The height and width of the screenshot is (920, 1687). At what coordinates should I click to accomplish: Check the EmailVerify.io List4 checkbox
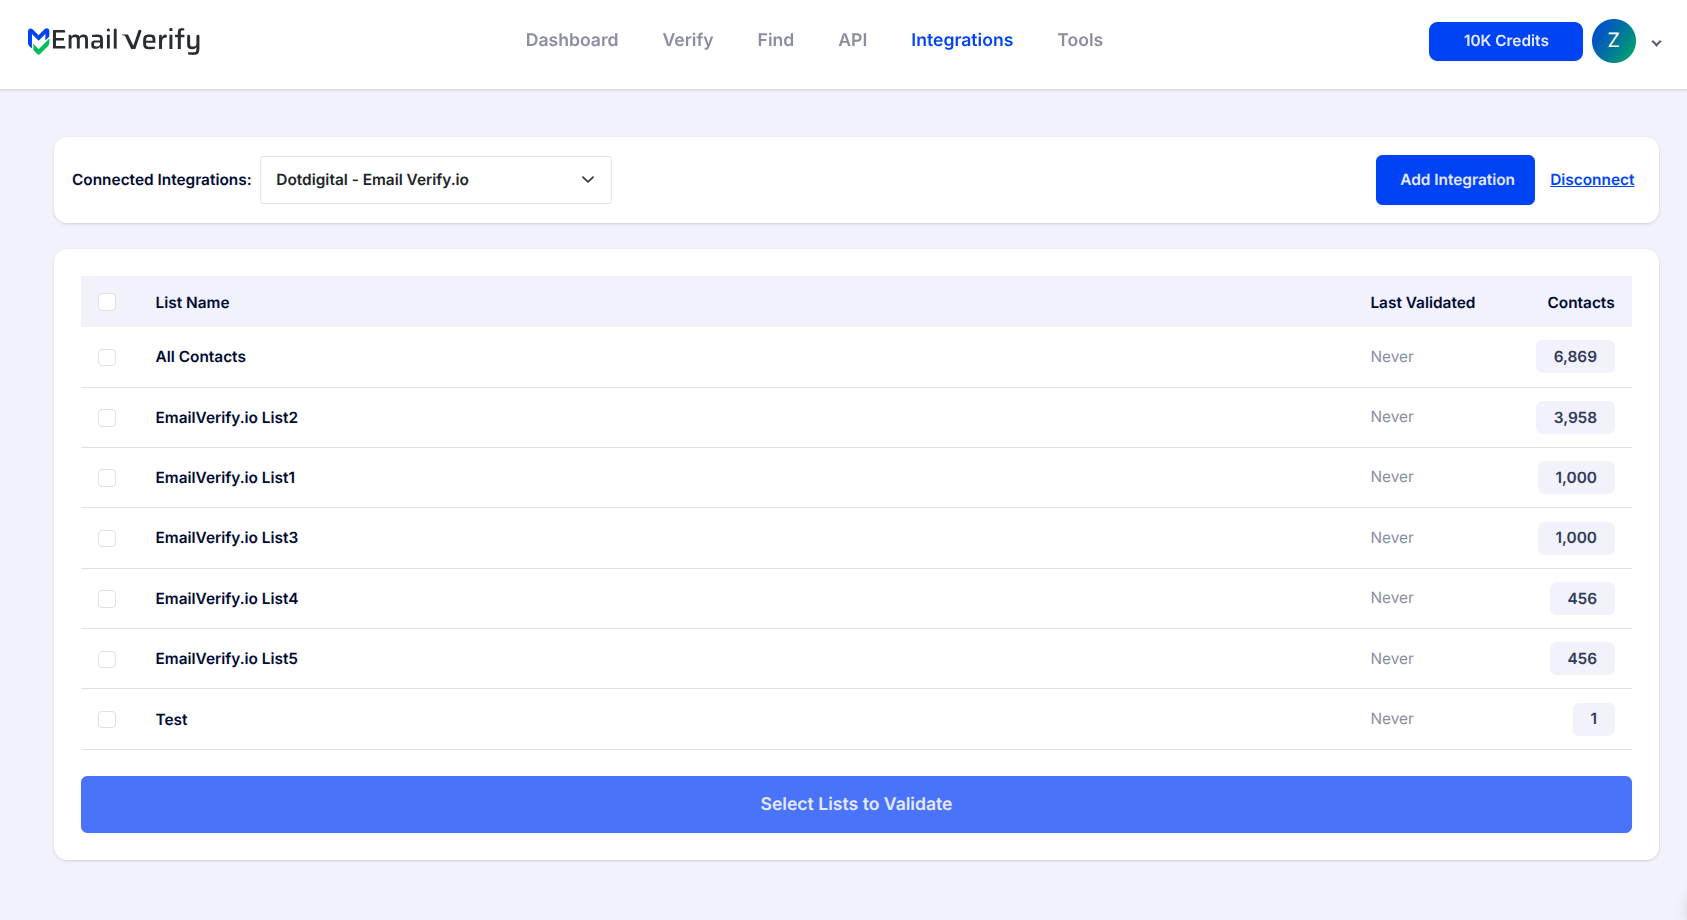pos(107,598)
